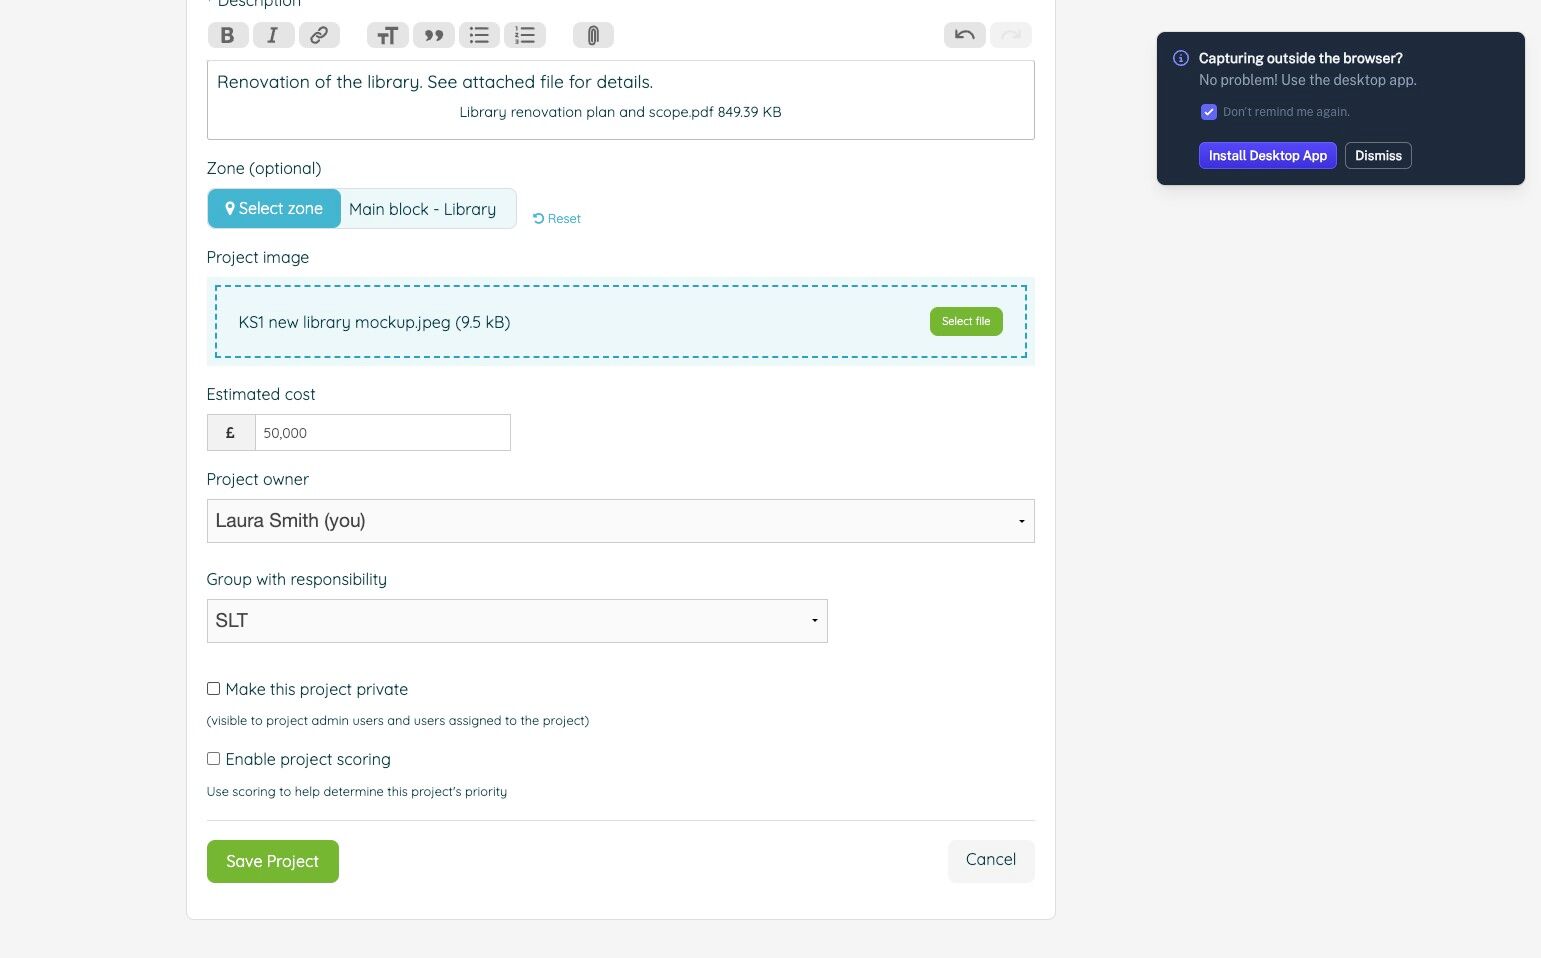Save the project
1541x958 pixels.
click(273, 861)
